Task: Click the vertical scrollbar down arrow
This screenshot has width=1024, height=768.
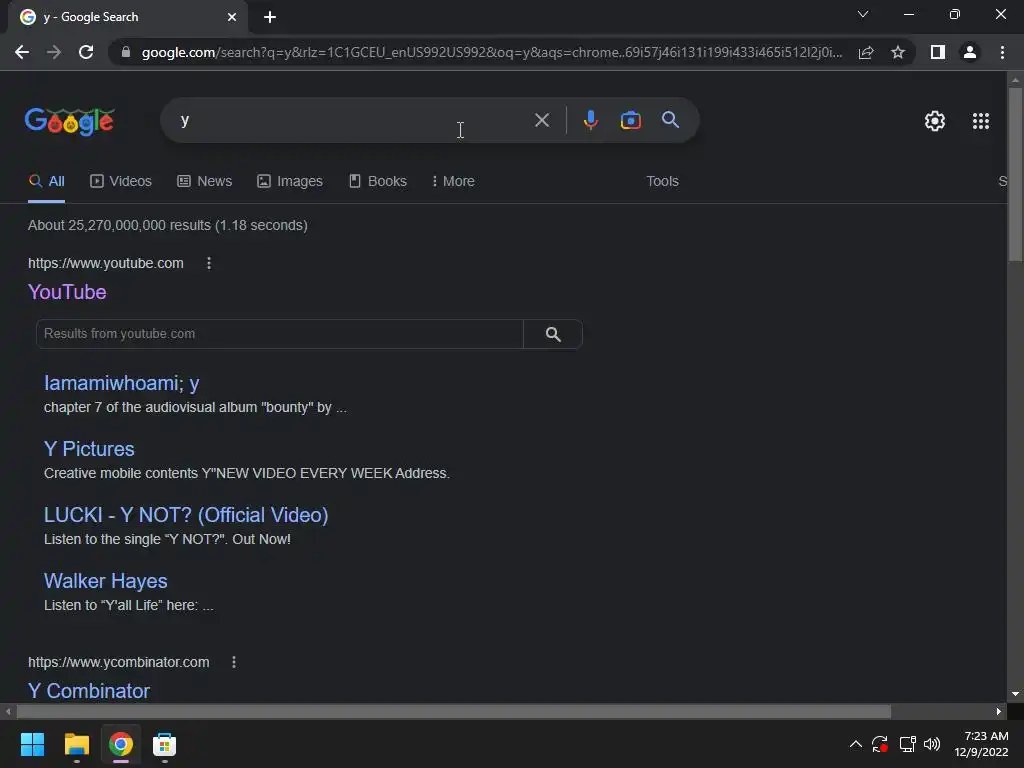Action: pos(1015,694)
